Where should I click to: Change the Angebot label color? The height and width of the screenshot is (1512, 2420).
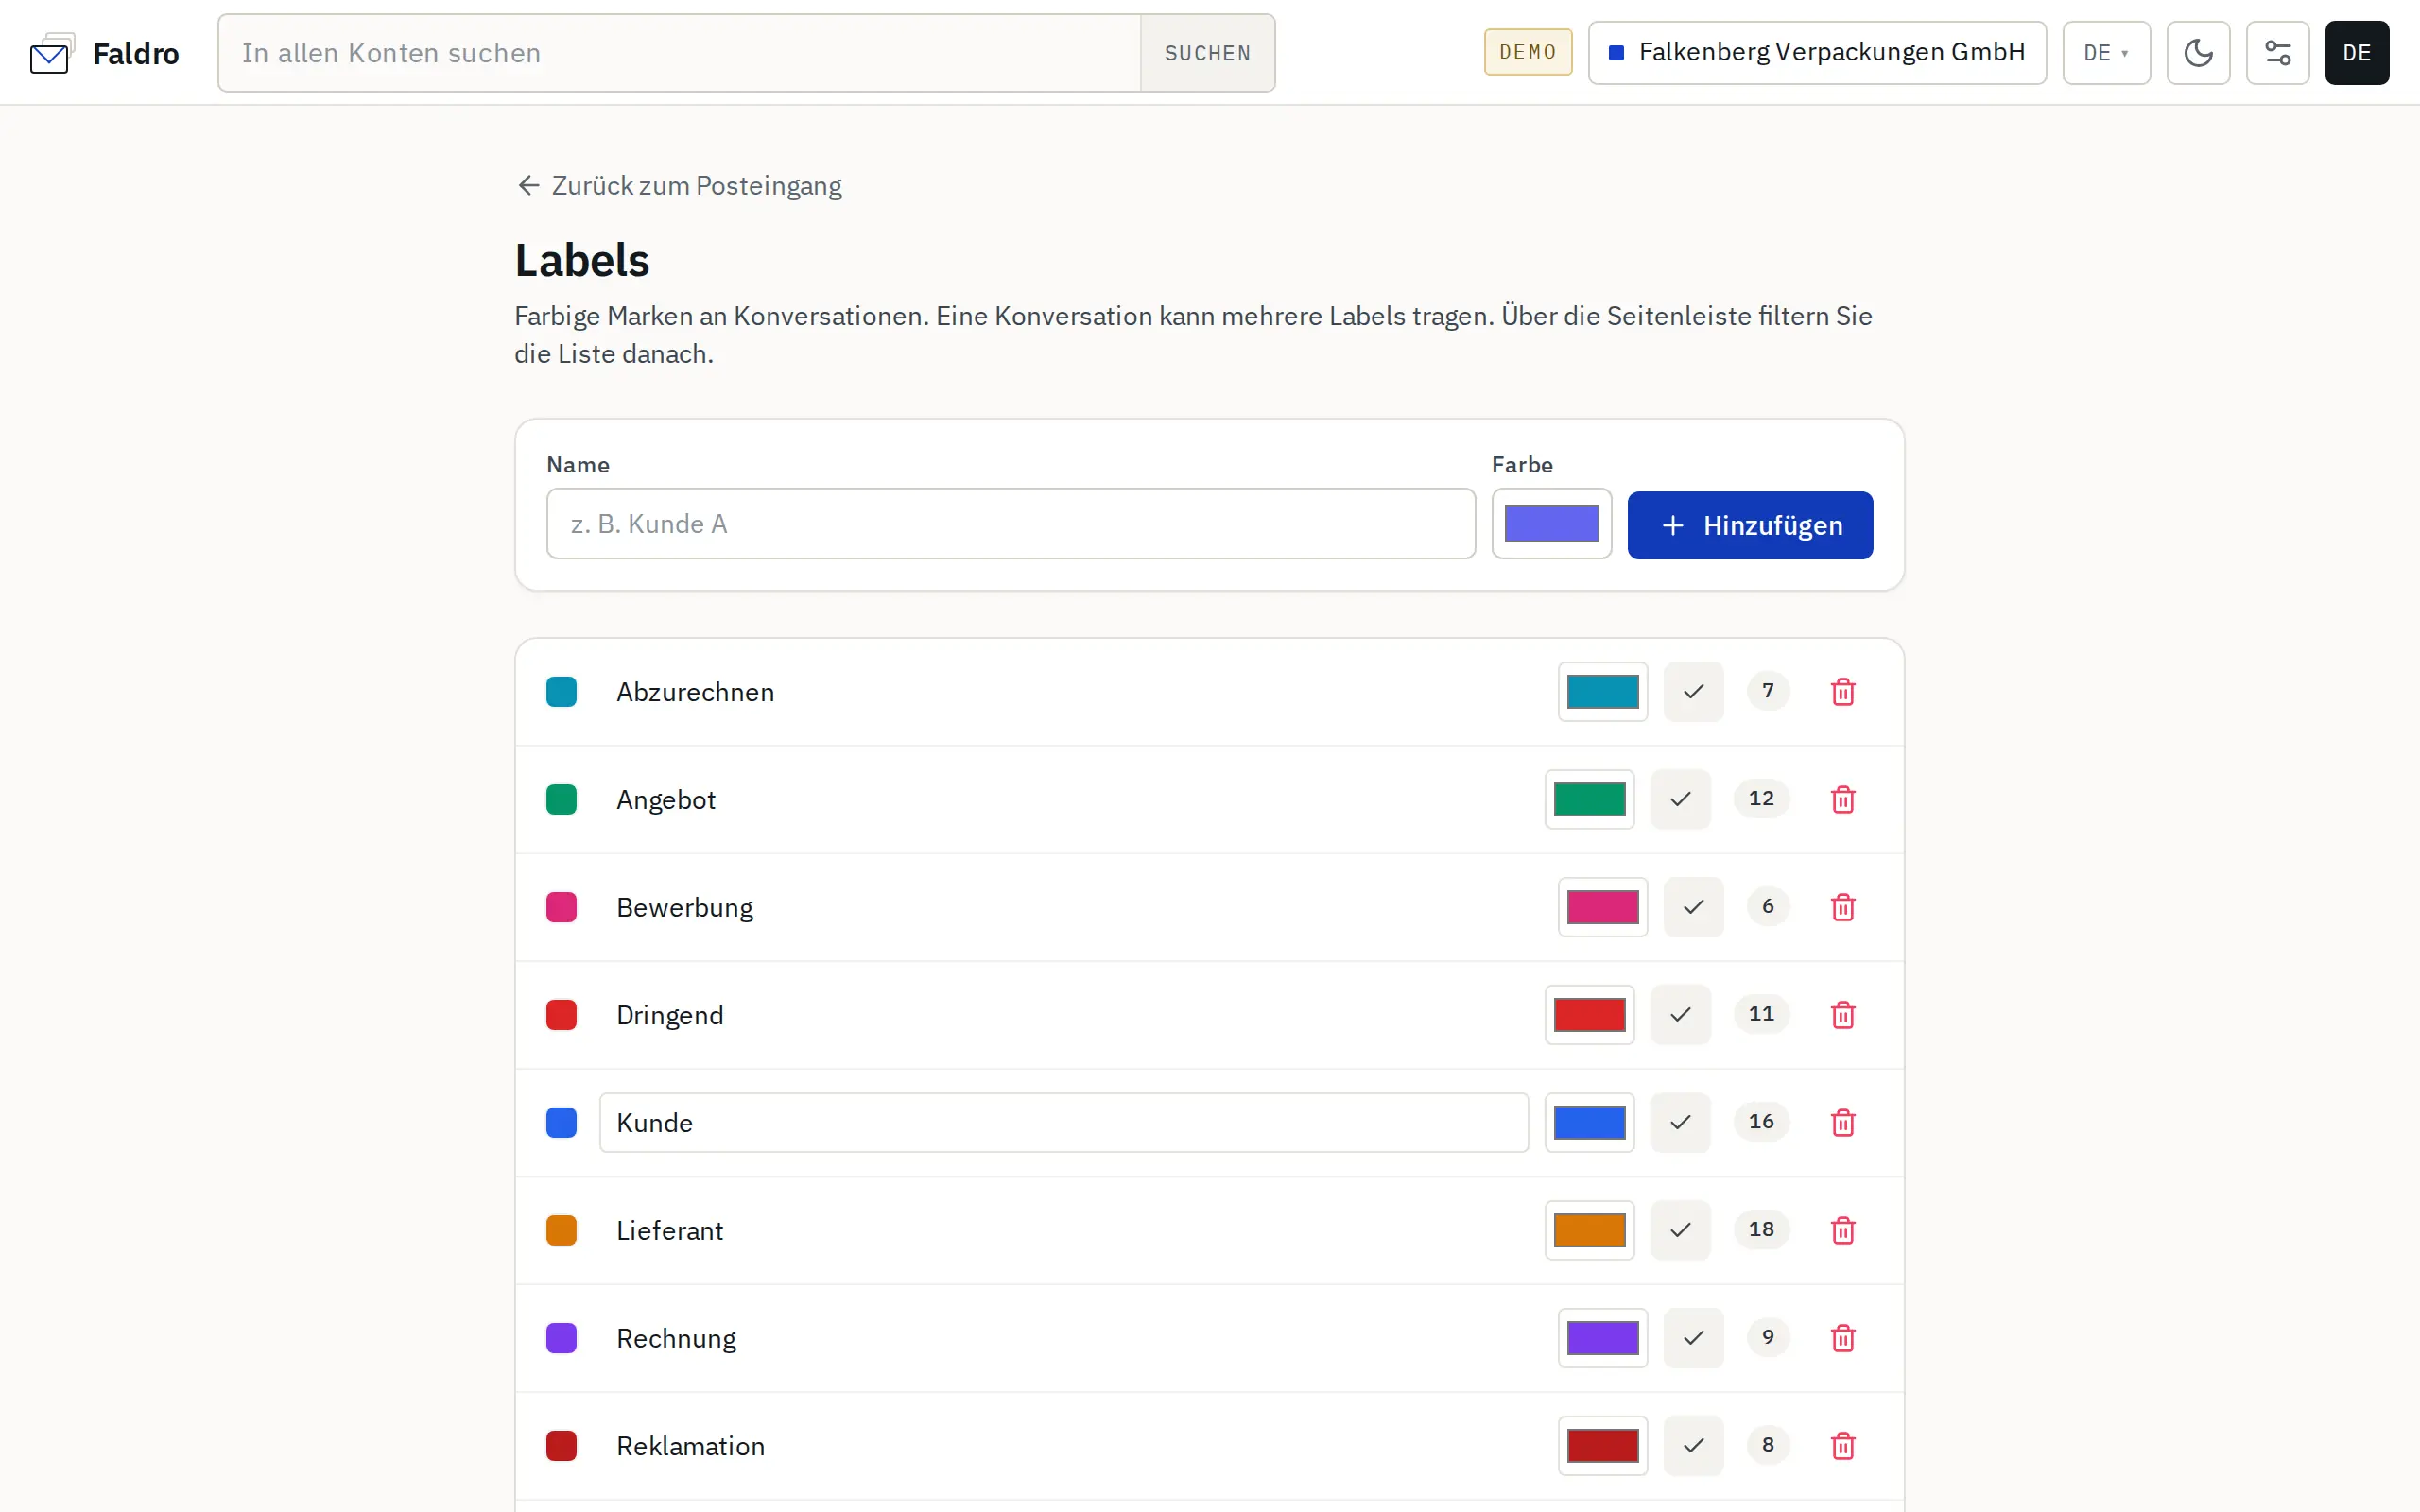[x=1589, y=800]
